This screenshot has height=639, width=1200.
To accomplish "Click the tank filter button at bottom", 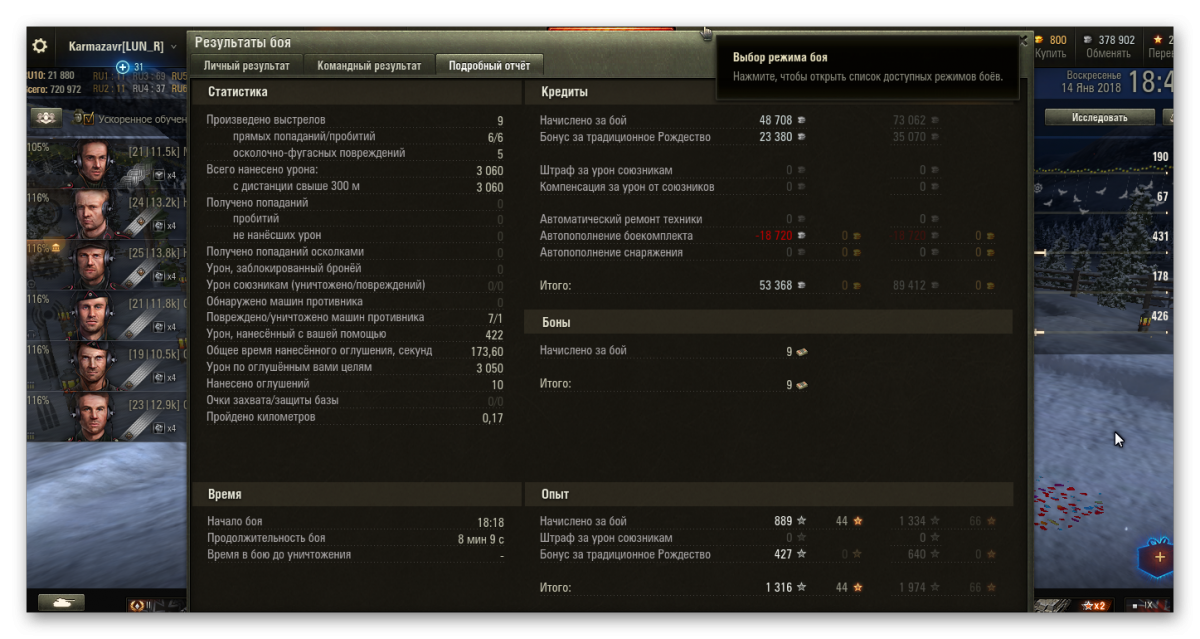I will coord(61,602).
